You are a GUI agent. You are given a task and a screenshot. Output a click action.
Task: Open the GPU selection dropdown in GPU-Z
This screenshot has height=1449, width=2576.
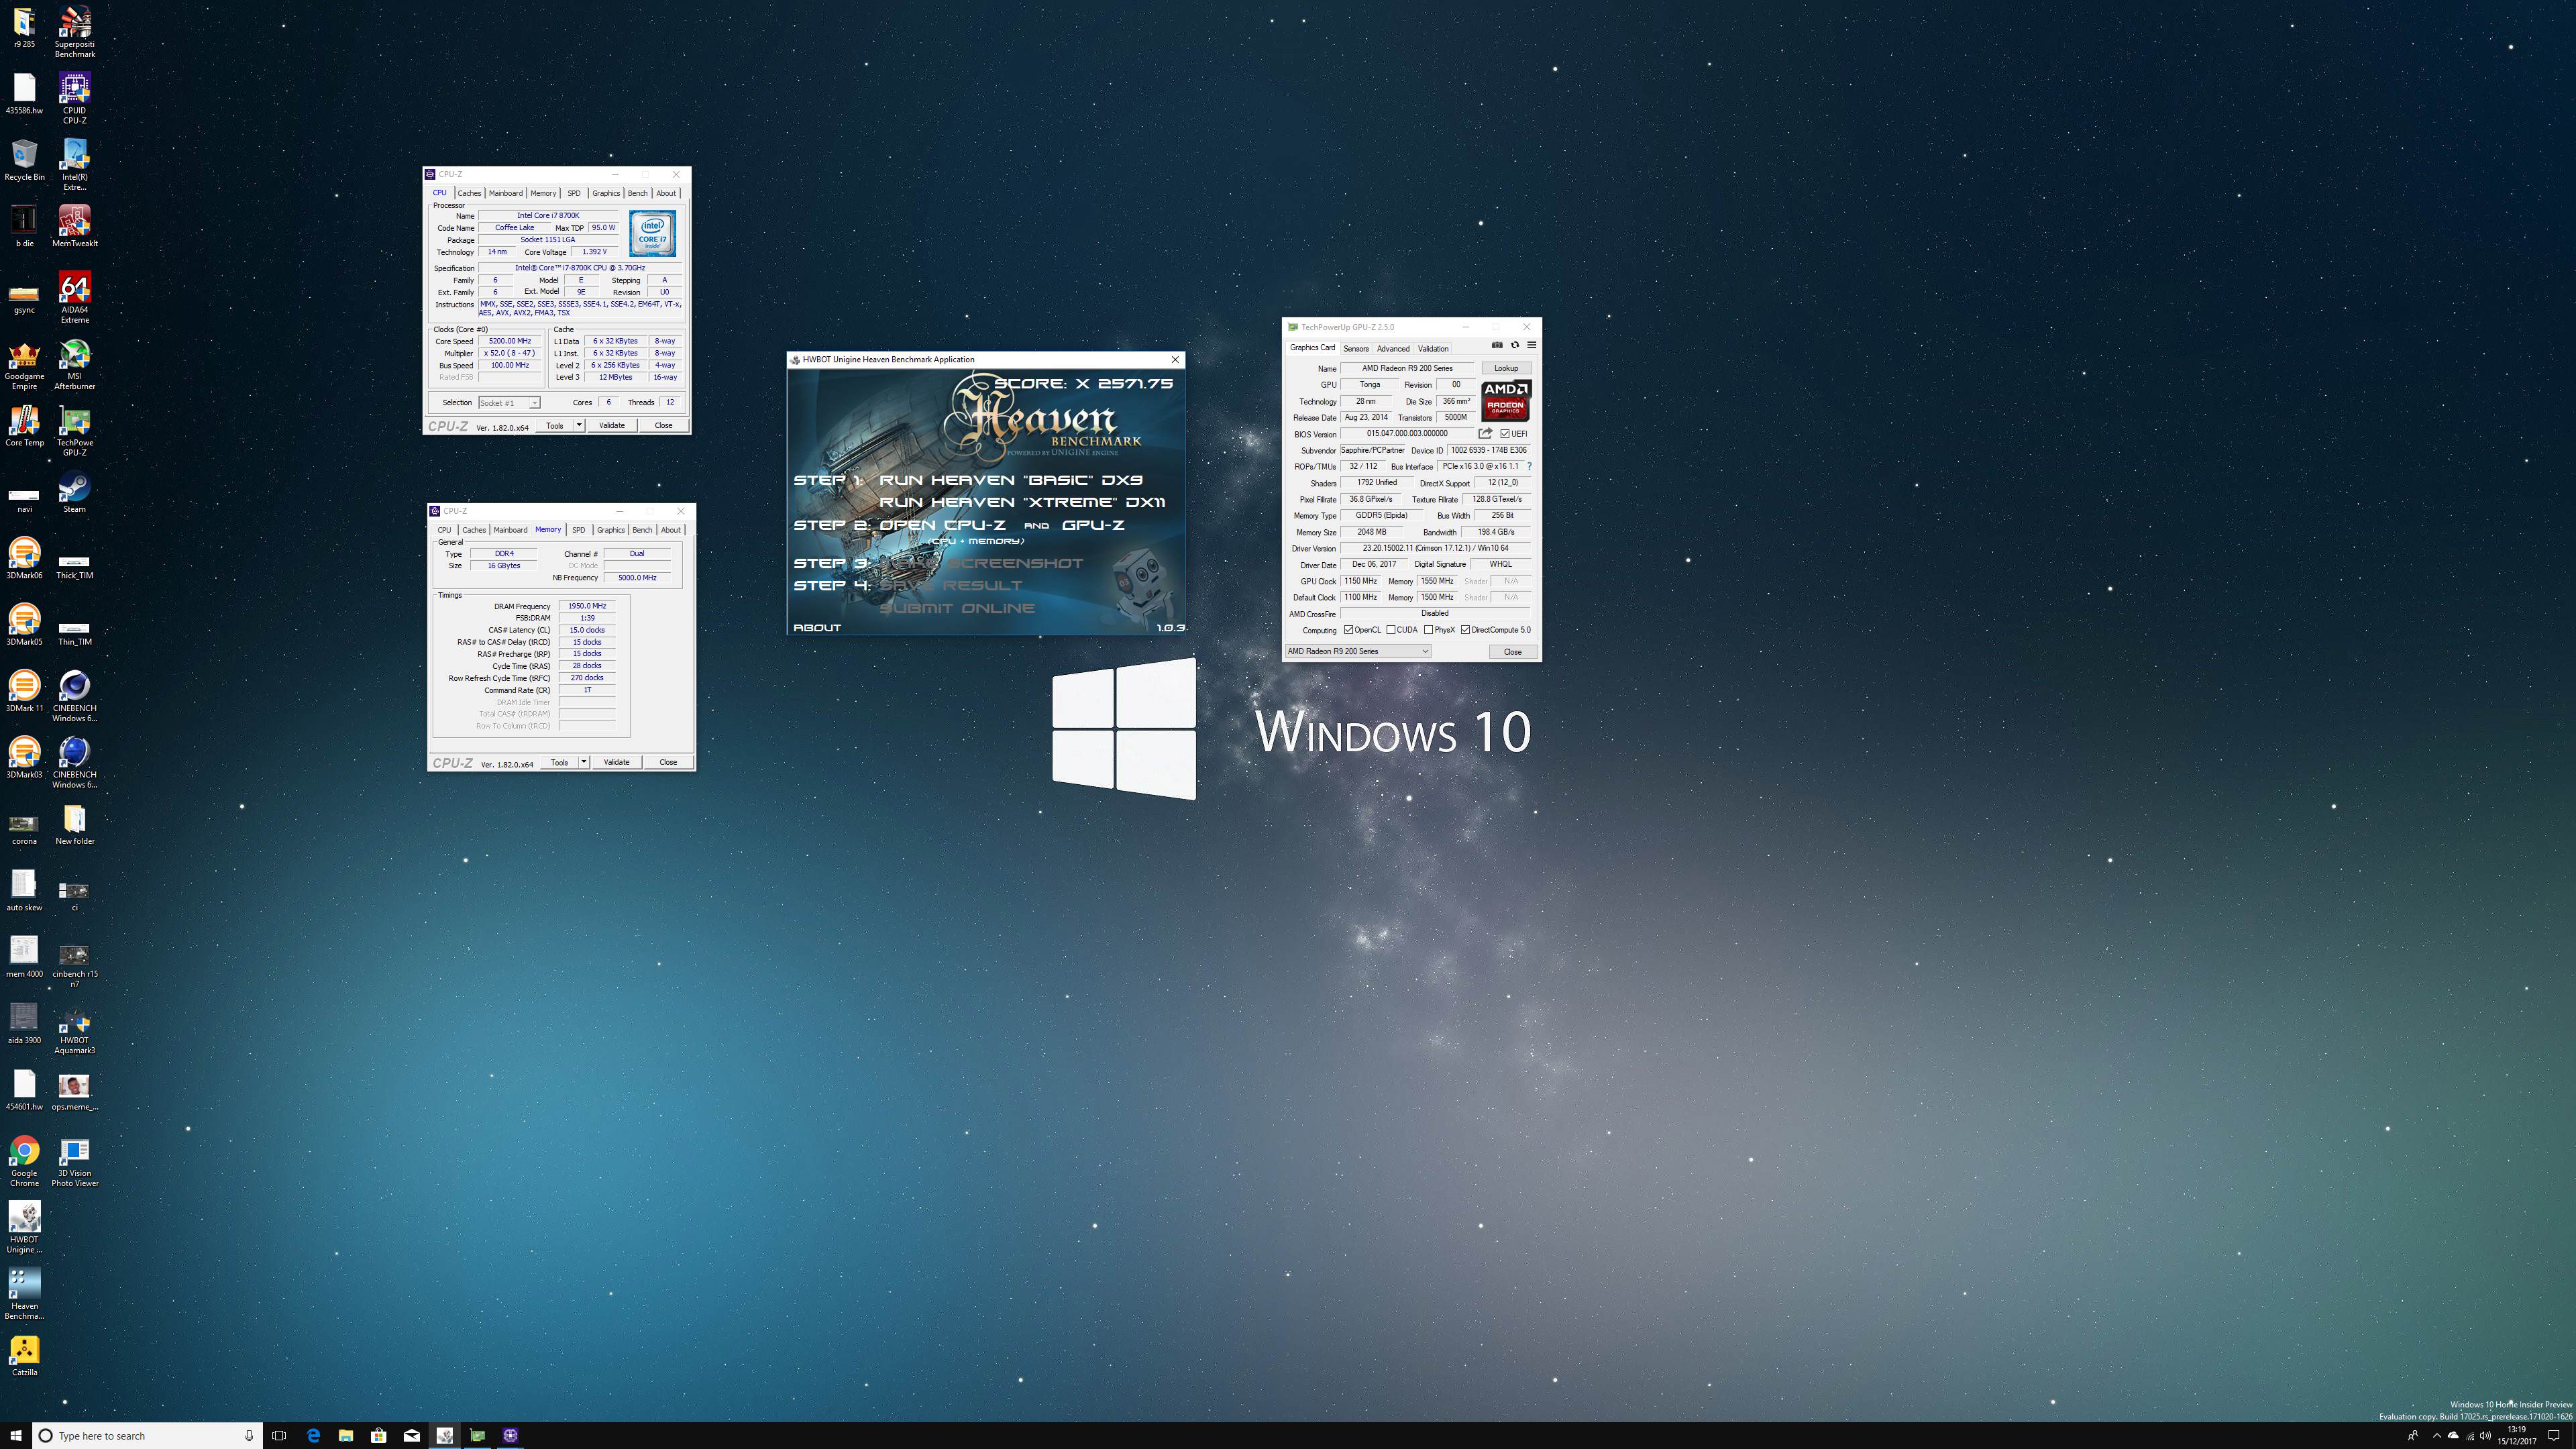point(1358,651)
